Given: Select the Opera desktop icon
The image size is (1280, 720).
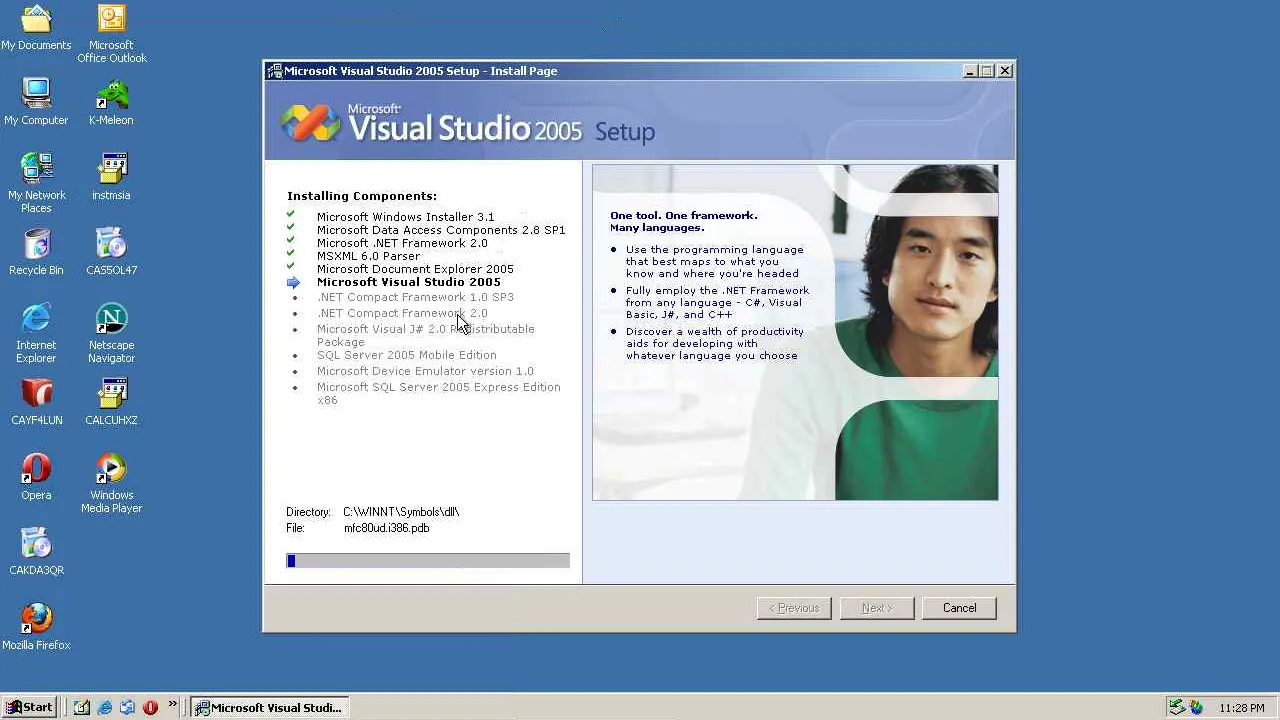Looking at the screenshot, I should [36, 477].
